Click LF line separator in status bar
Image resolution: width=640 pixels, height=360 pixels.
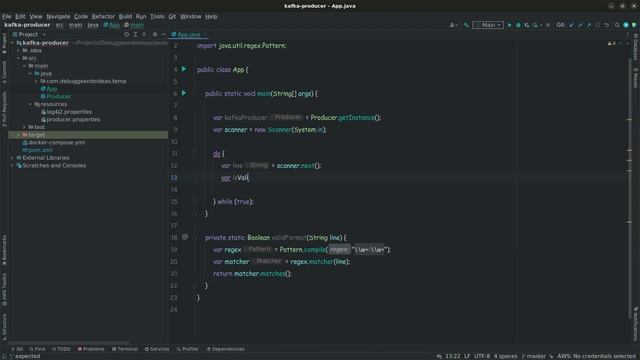point(467,356)
